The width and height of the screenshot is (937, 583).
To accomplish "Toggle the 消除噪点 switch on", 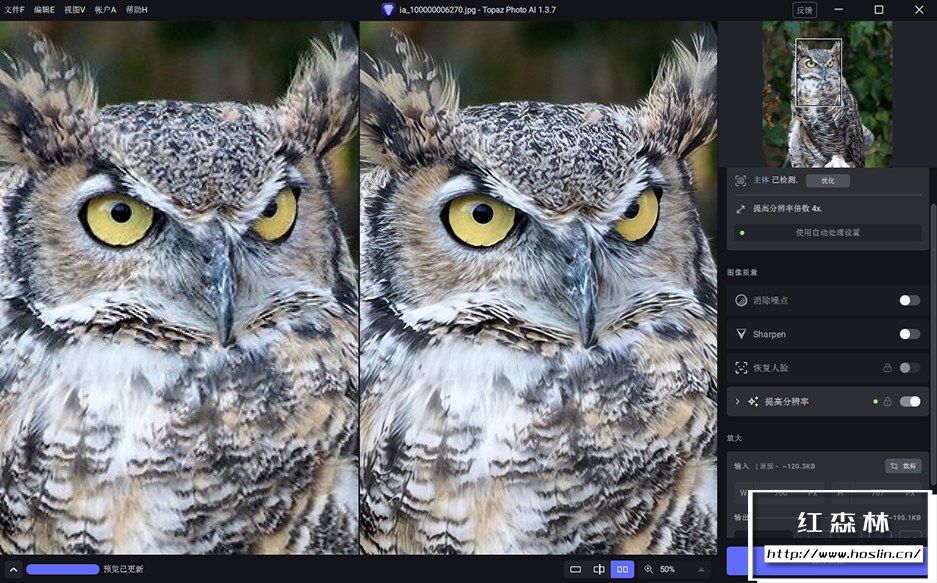I will (910, 300).
